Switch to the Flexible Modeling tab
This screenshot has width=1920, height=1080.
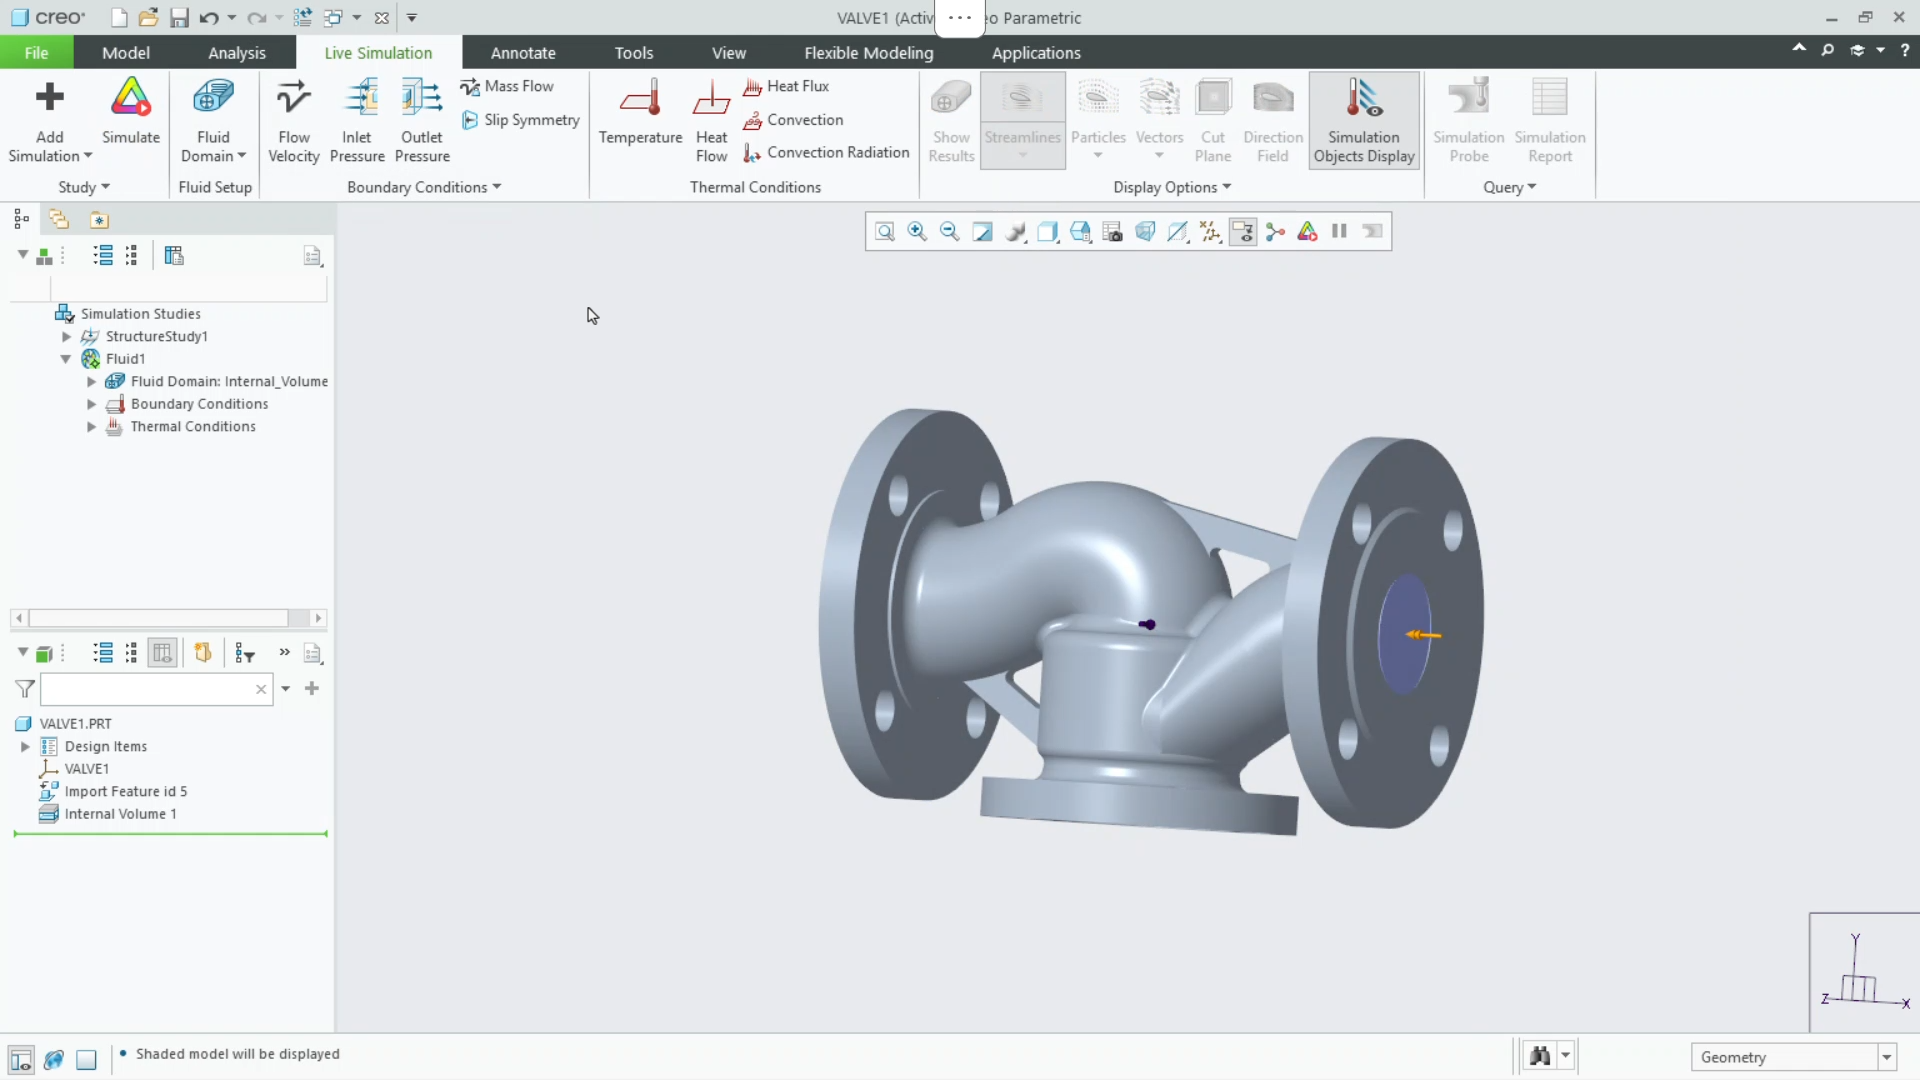click(x=868, y=52)
